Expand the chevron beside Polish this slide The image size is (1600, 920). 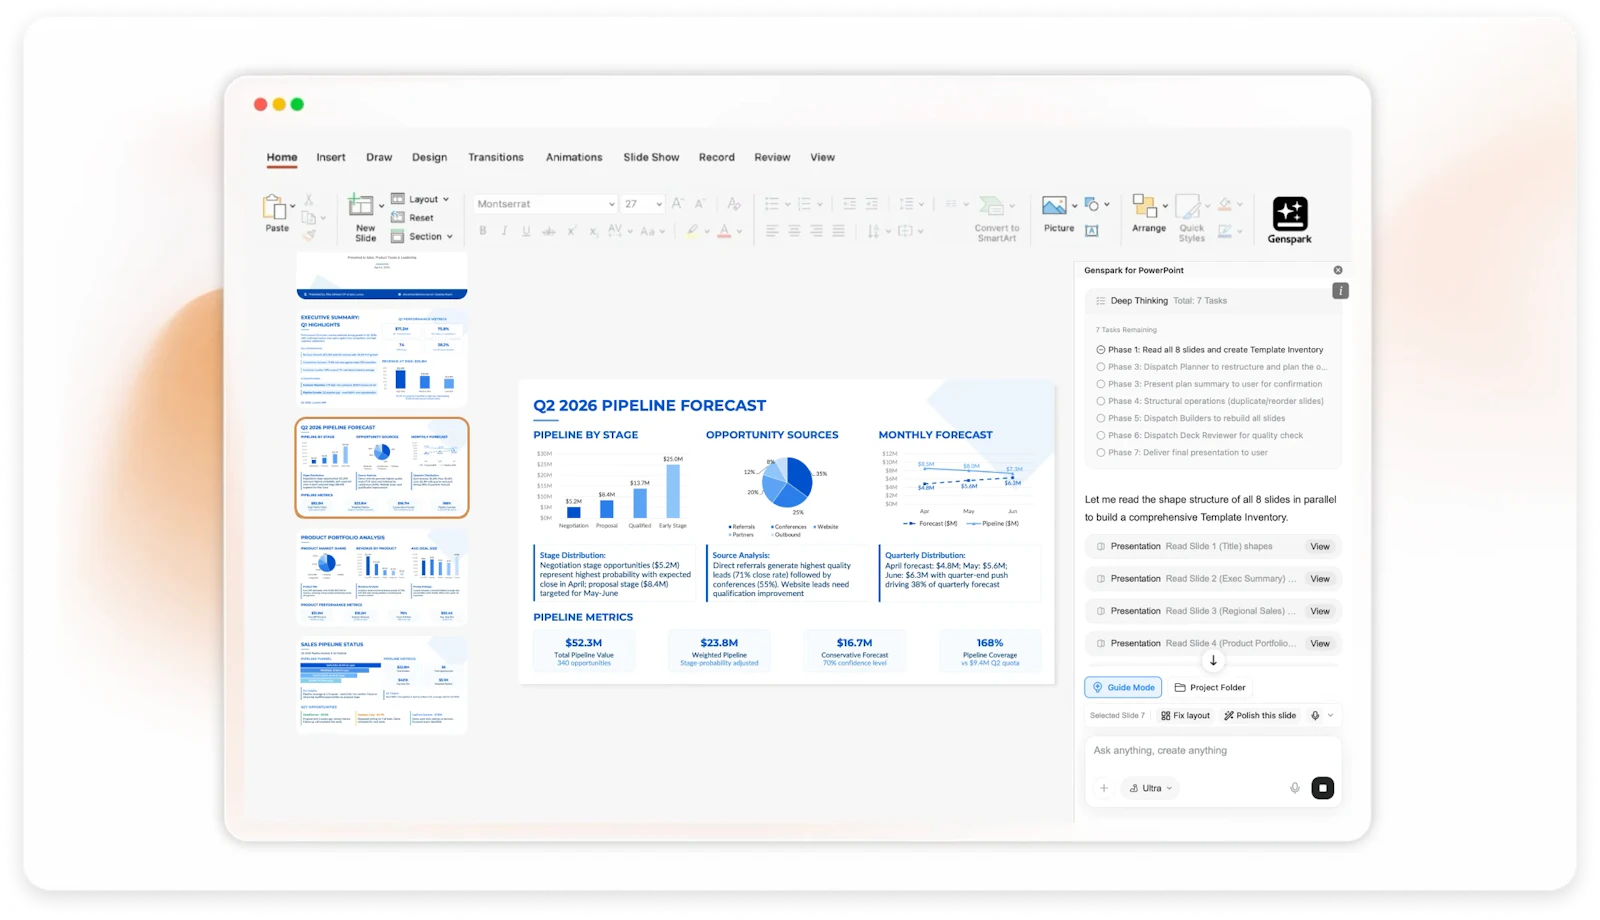1330,715
